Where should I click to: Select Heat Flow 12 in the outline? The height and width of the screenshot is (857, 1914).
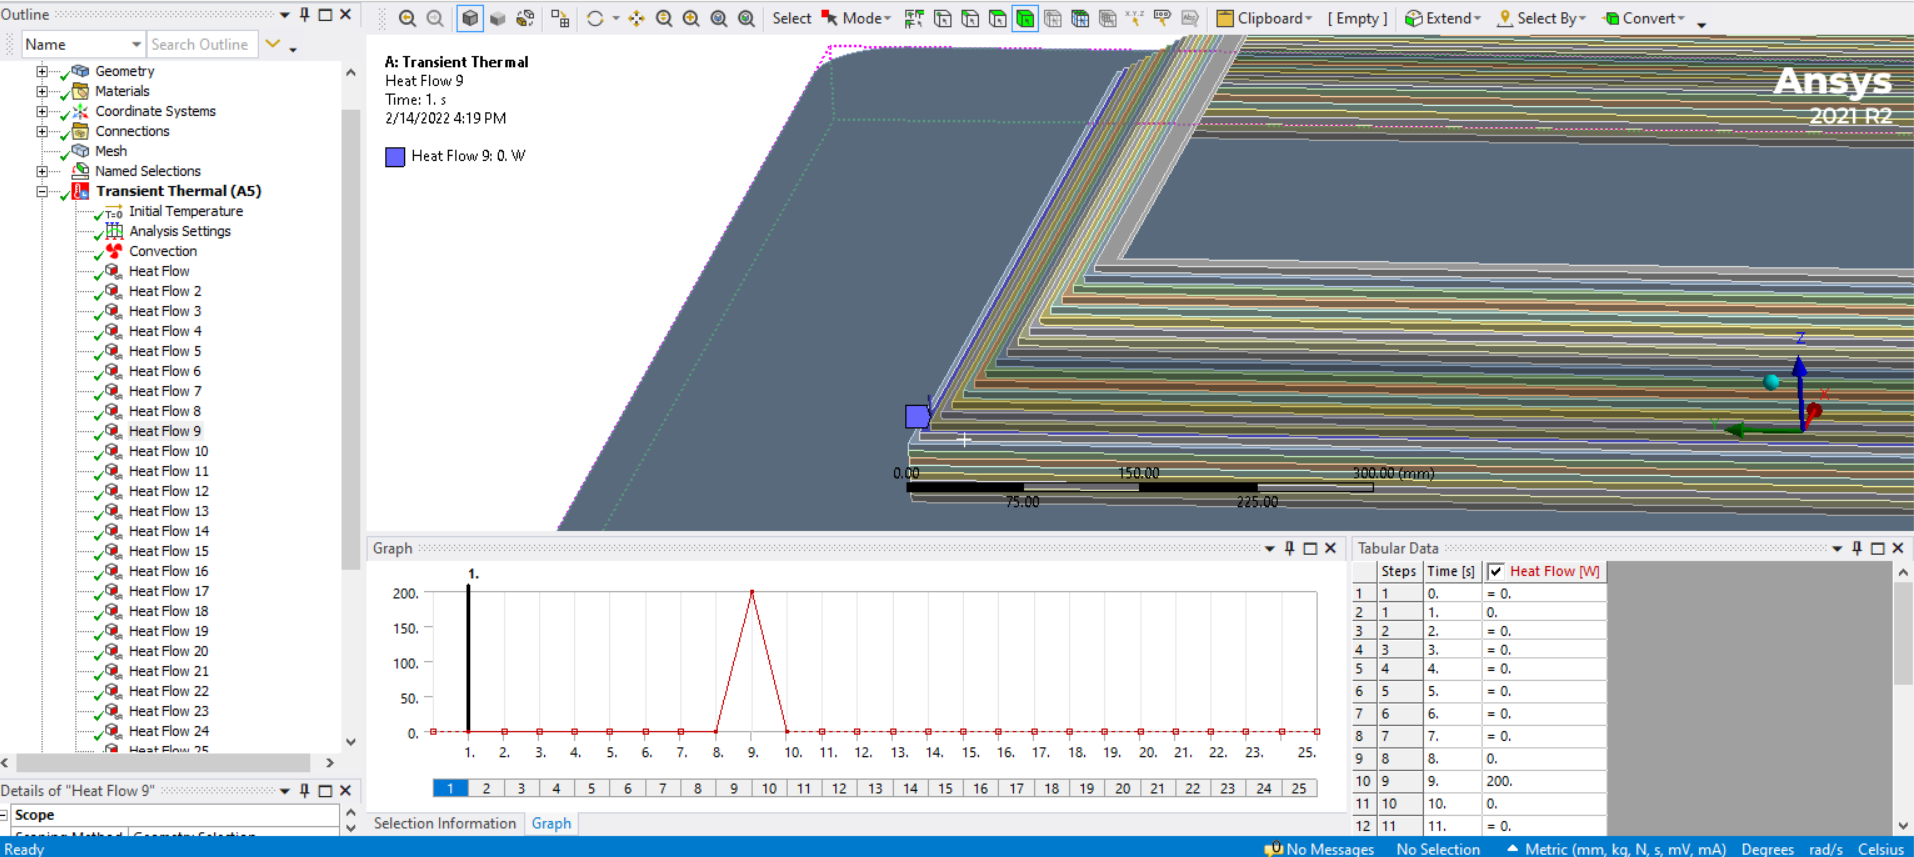tap(168, 491)
